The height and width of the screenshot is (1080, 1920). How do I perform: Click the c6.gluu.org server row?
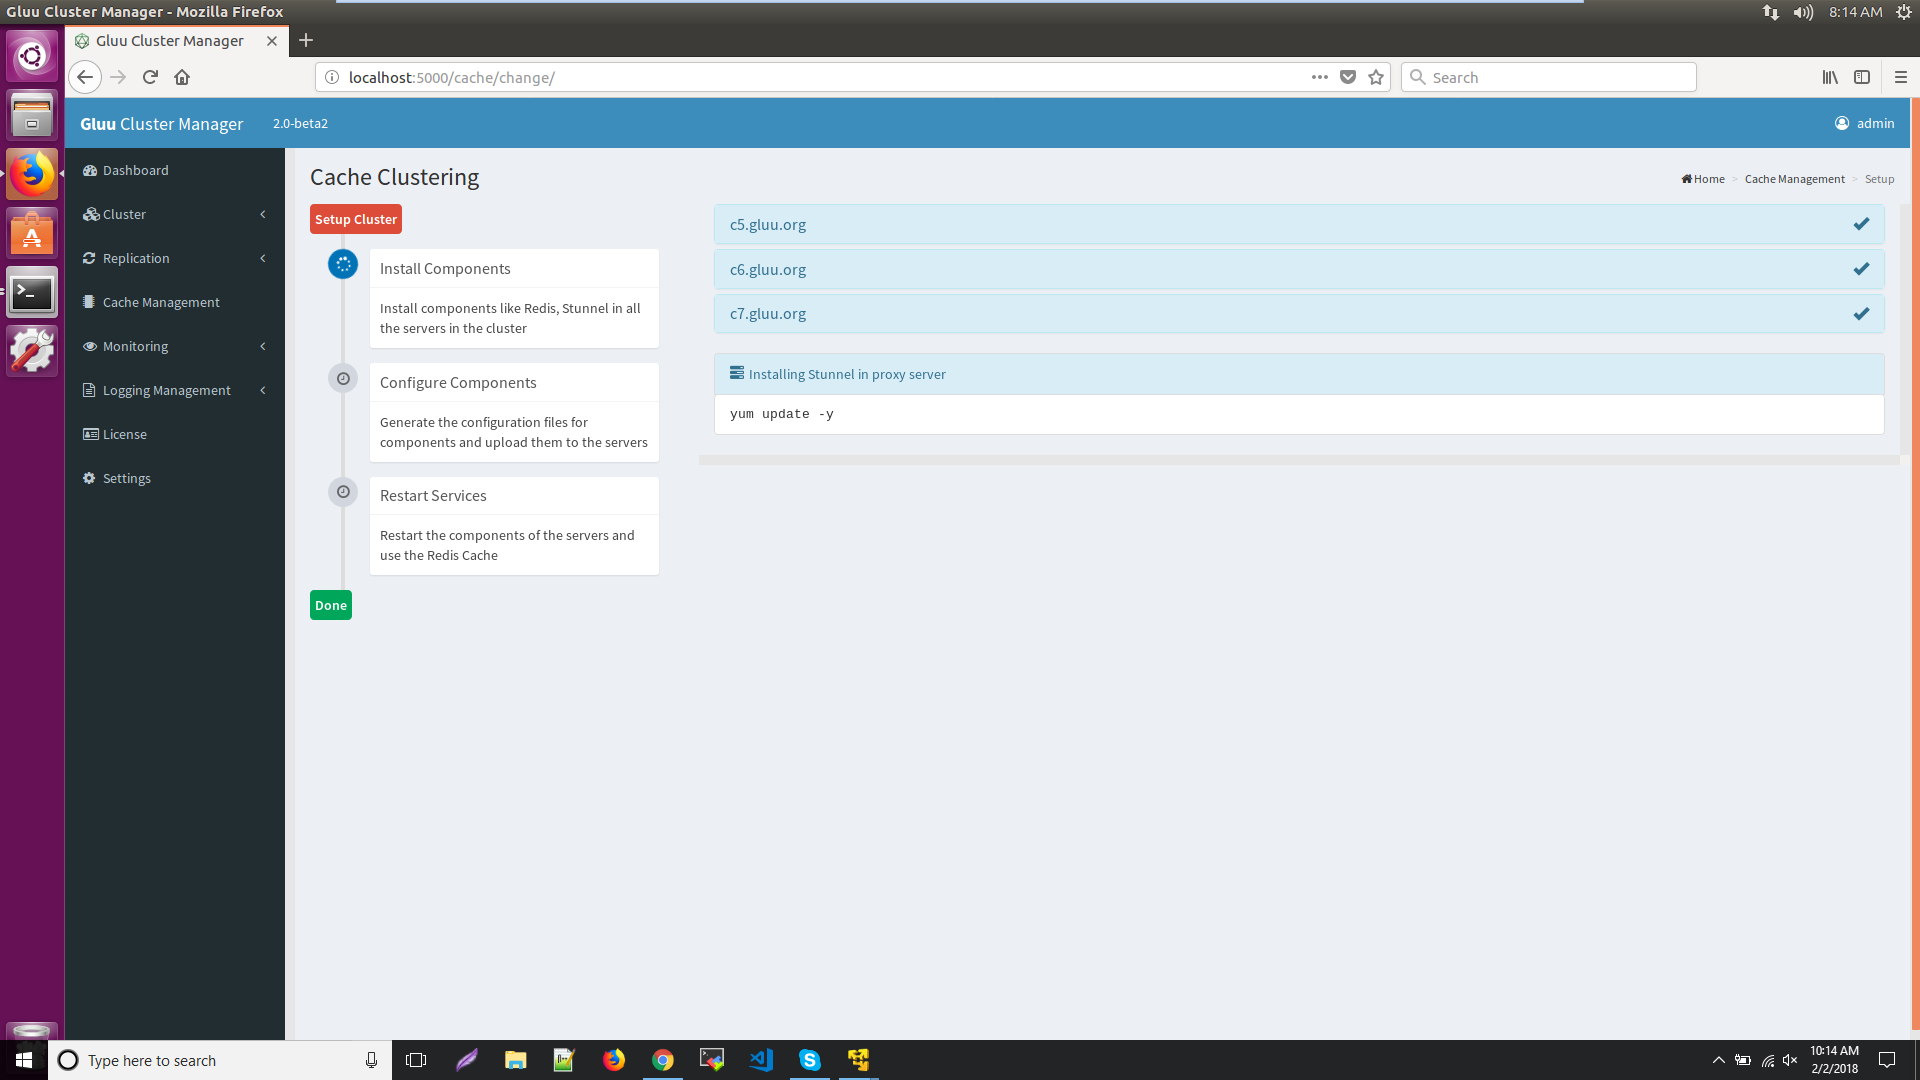[1299, 269]
